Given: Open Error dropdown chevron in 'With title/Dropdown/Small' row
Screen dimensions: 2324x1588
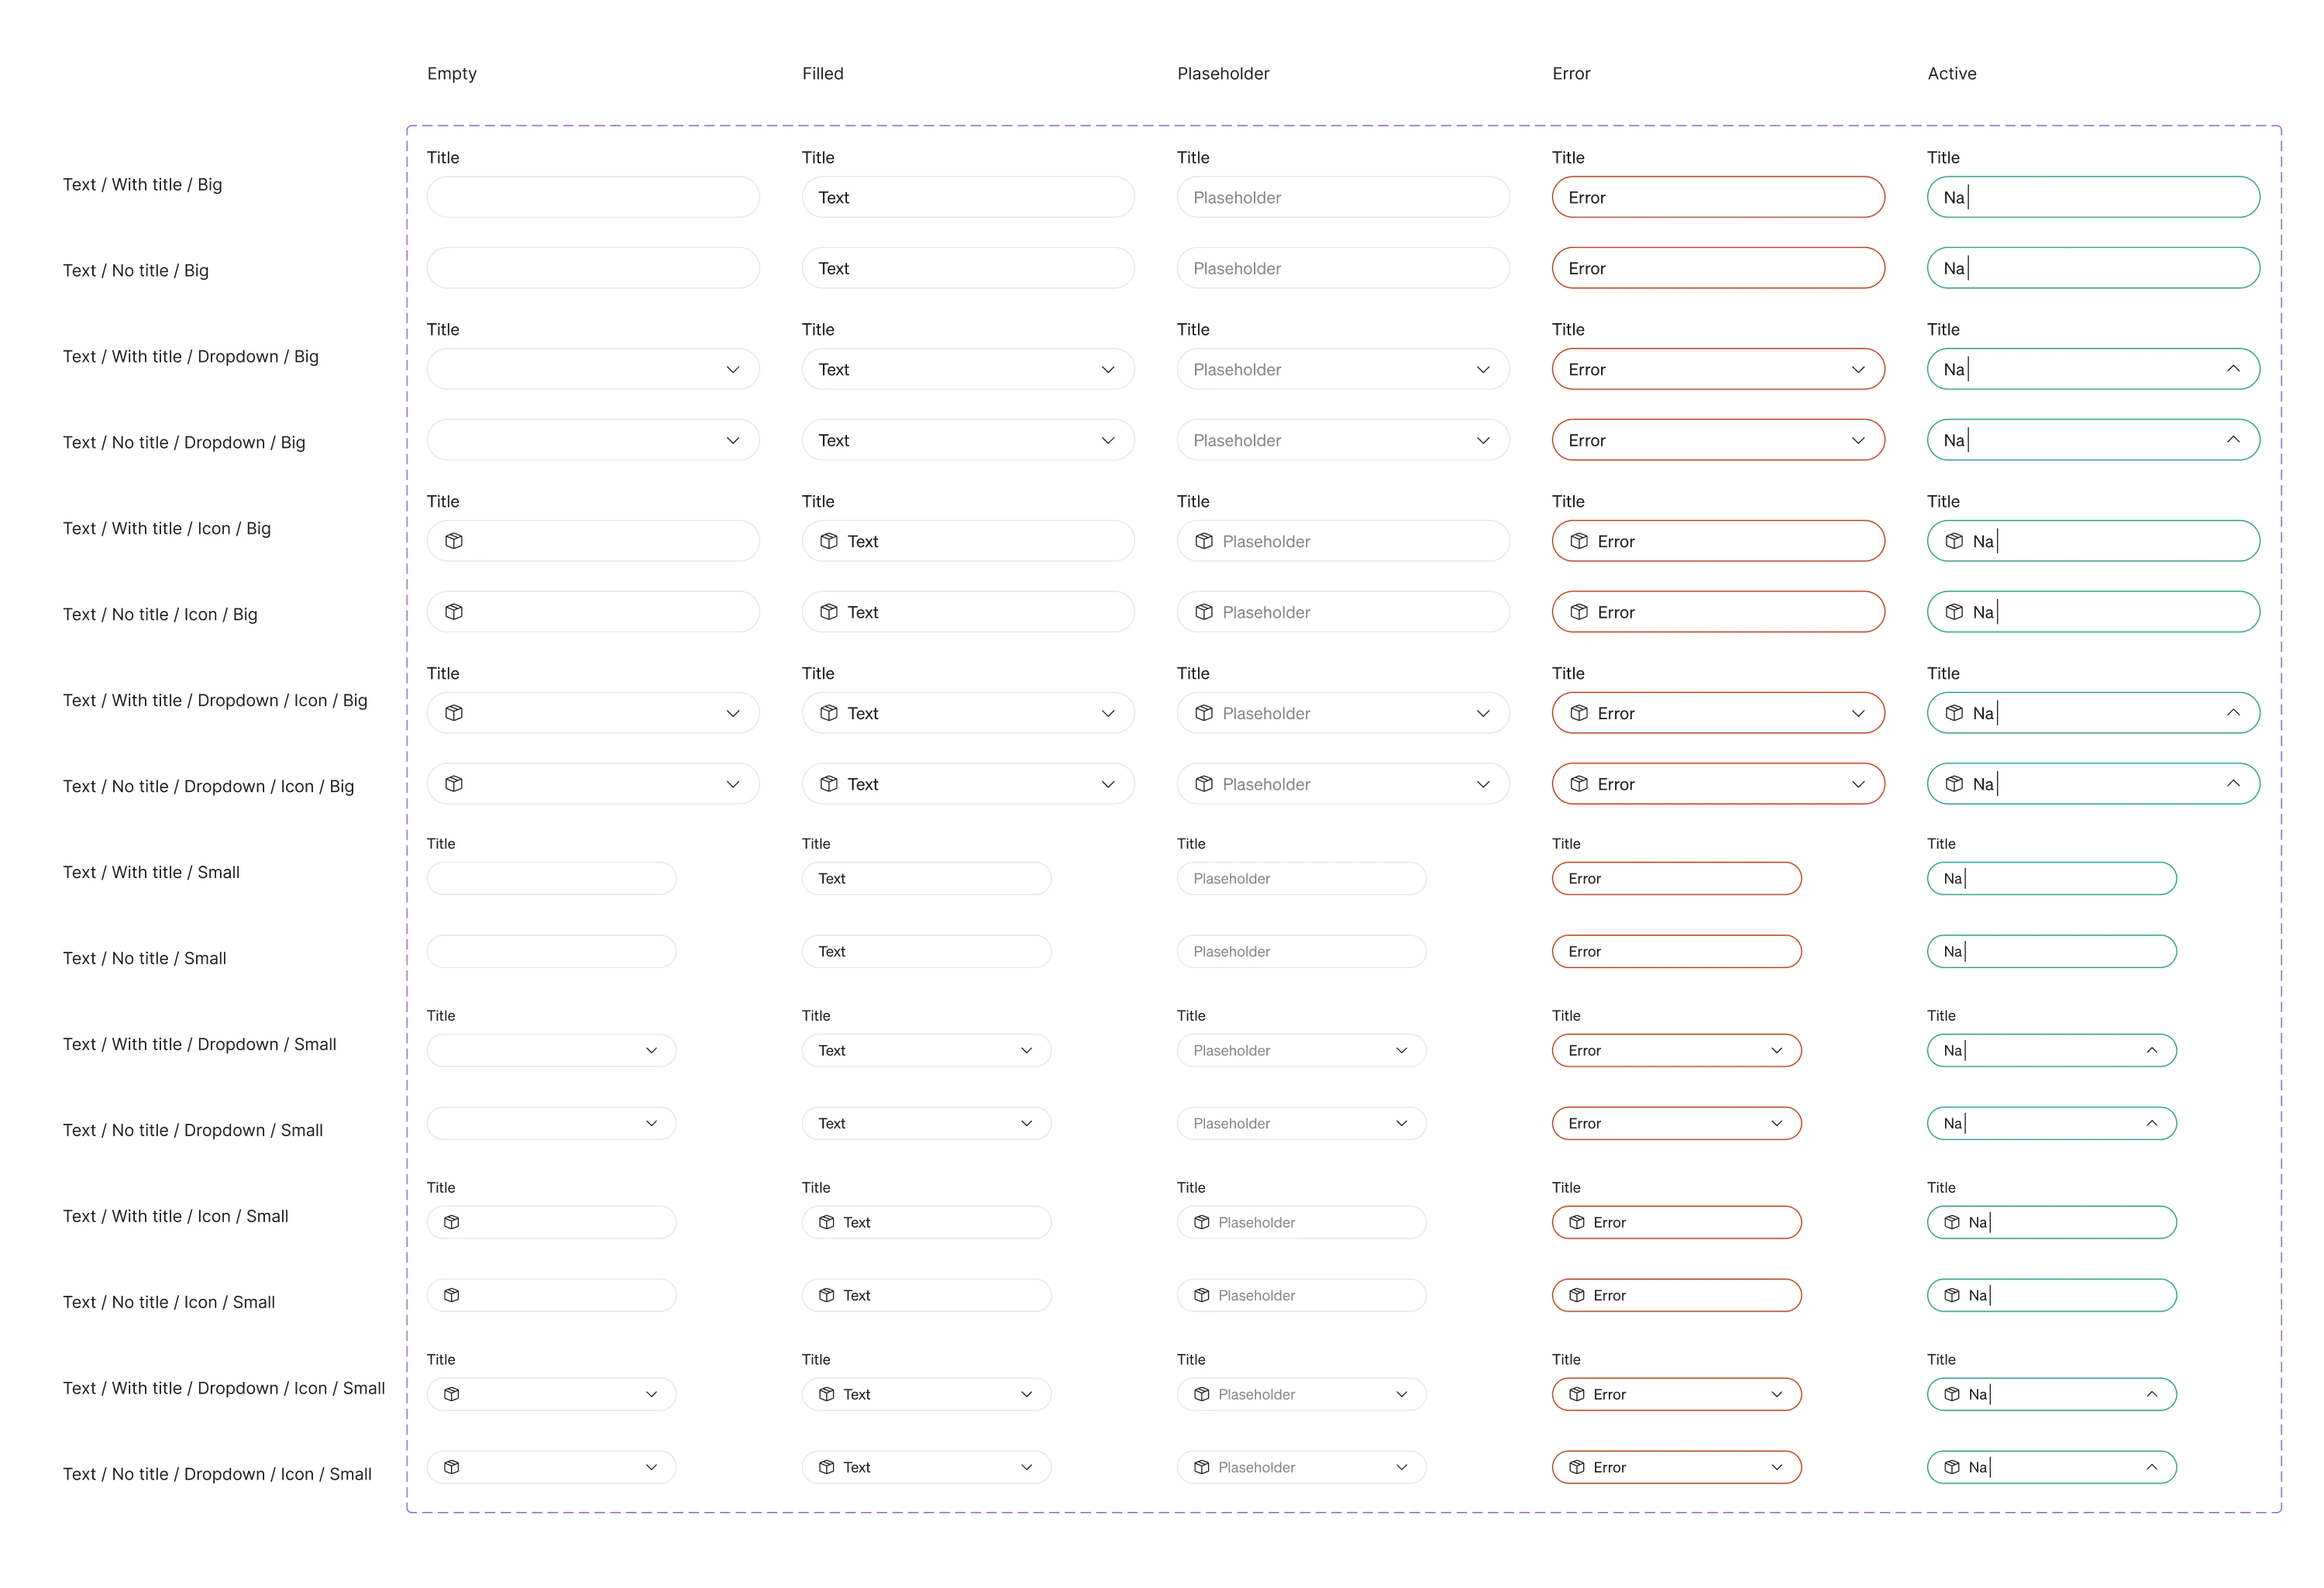Looking at the screenshot, I should 1777,1050.
